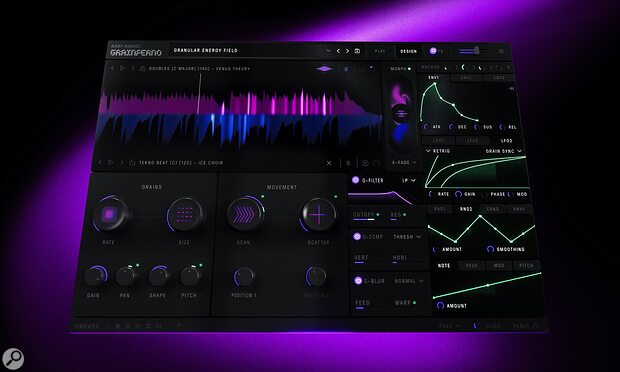Click the Shape knob
Viewport: 620px width, 372px height.
coord(159,276)
